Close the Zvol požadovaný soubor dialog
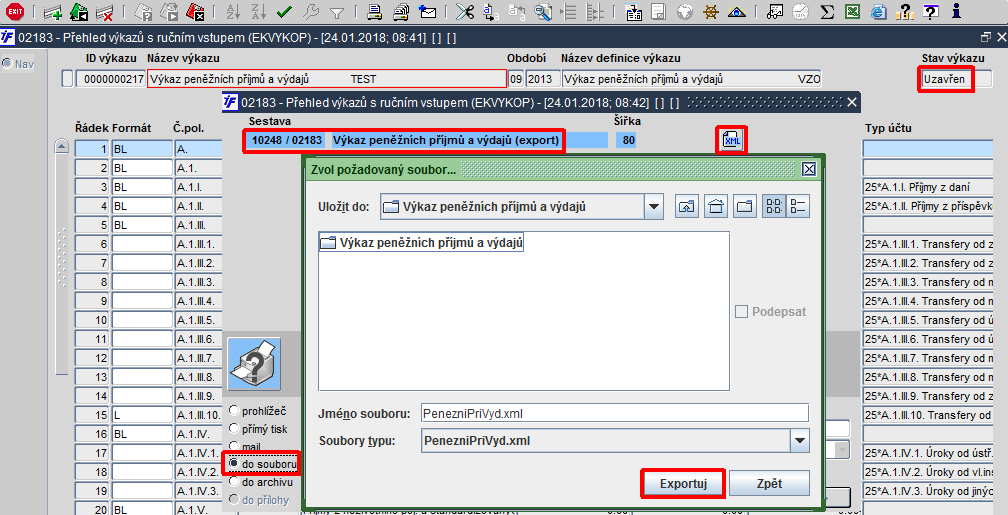Screen dimensions: 1008x515 [809, 169]
